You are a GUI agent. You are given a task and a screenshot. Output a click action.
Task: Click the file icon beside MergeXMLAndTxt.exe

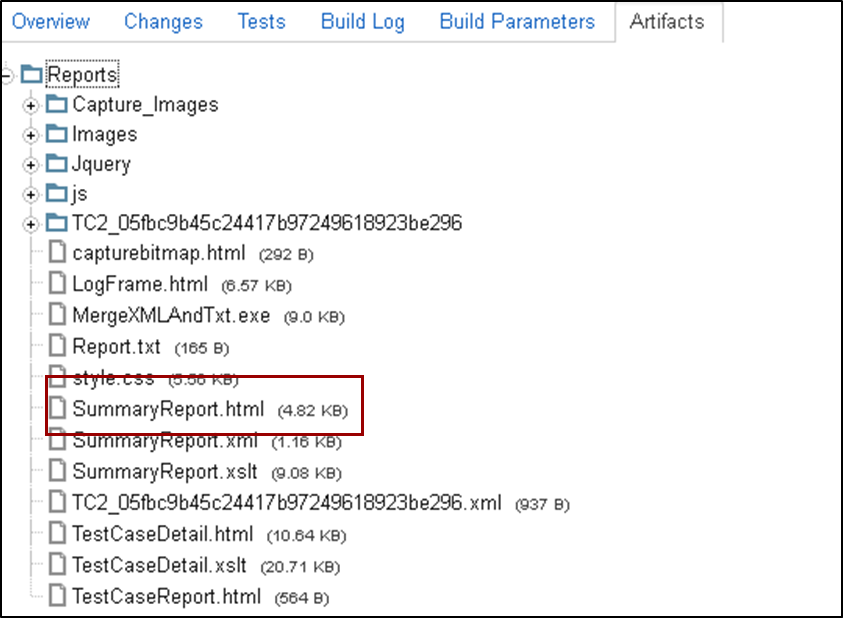(x=58, y=315)
